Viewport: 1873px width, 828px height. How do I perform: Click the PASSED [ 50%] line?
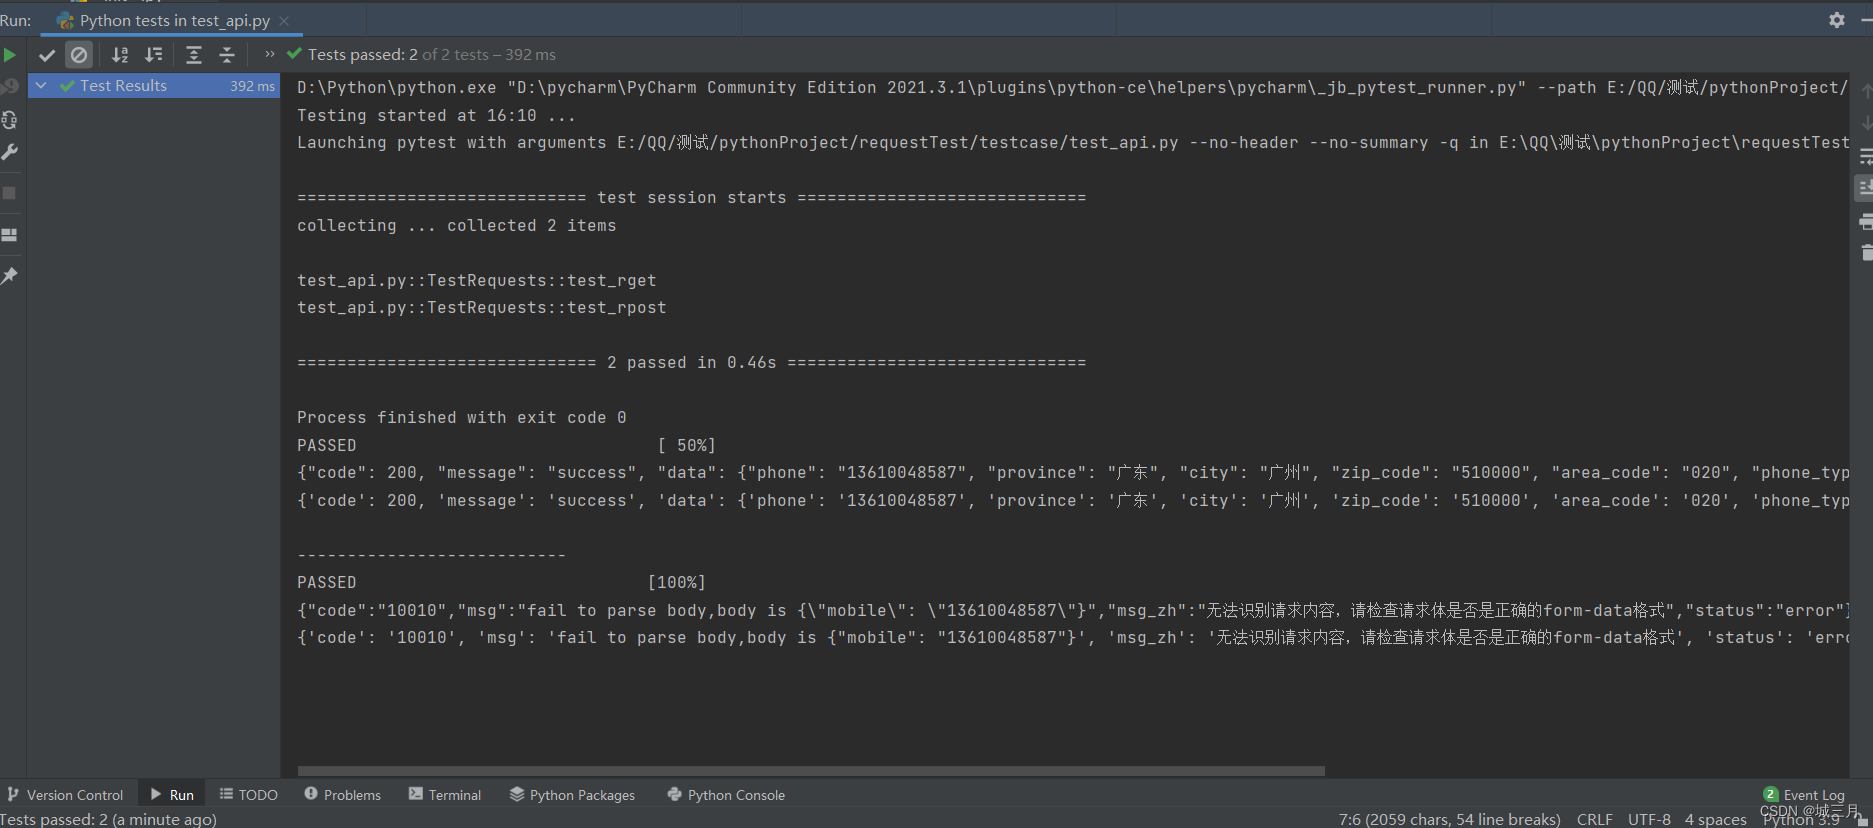point(506,446)
